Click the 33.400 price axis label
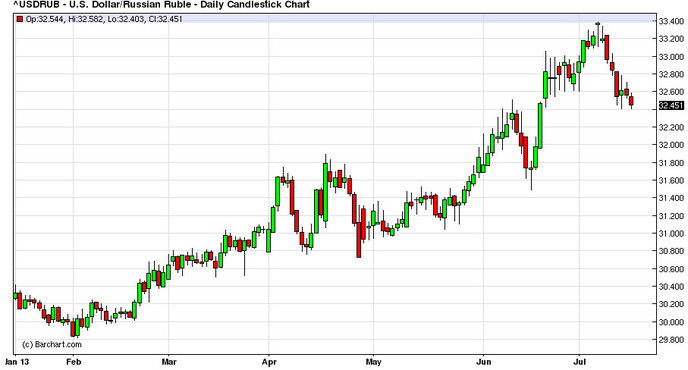The width and height of the screenshot is (688, 370). 671,21
